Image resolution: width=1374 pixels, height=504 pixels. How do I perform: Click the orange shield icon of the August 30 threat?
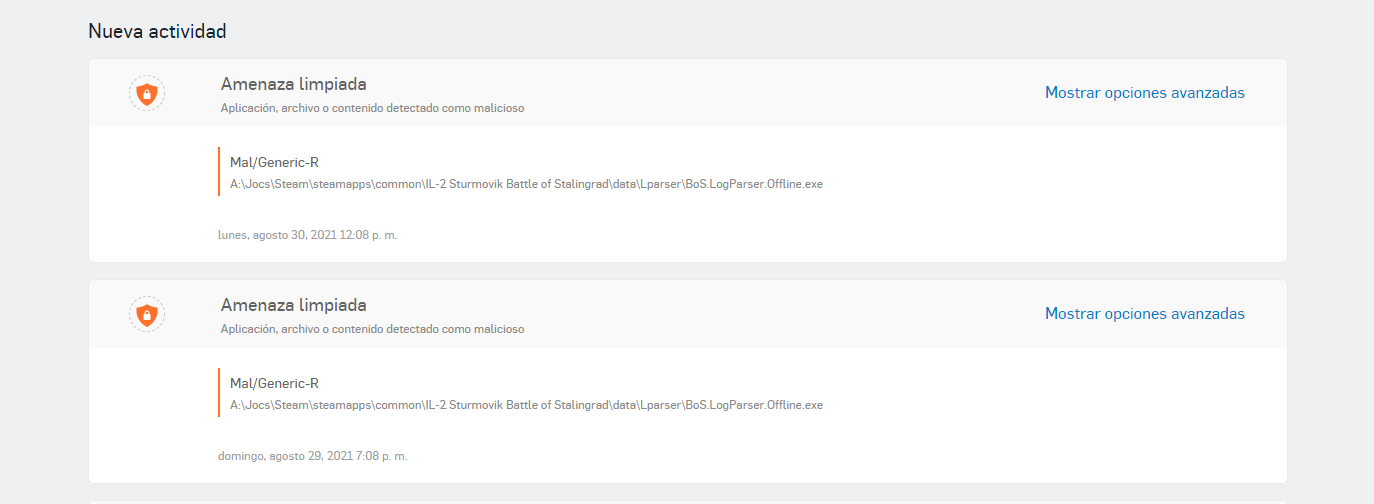pos(147,93)
